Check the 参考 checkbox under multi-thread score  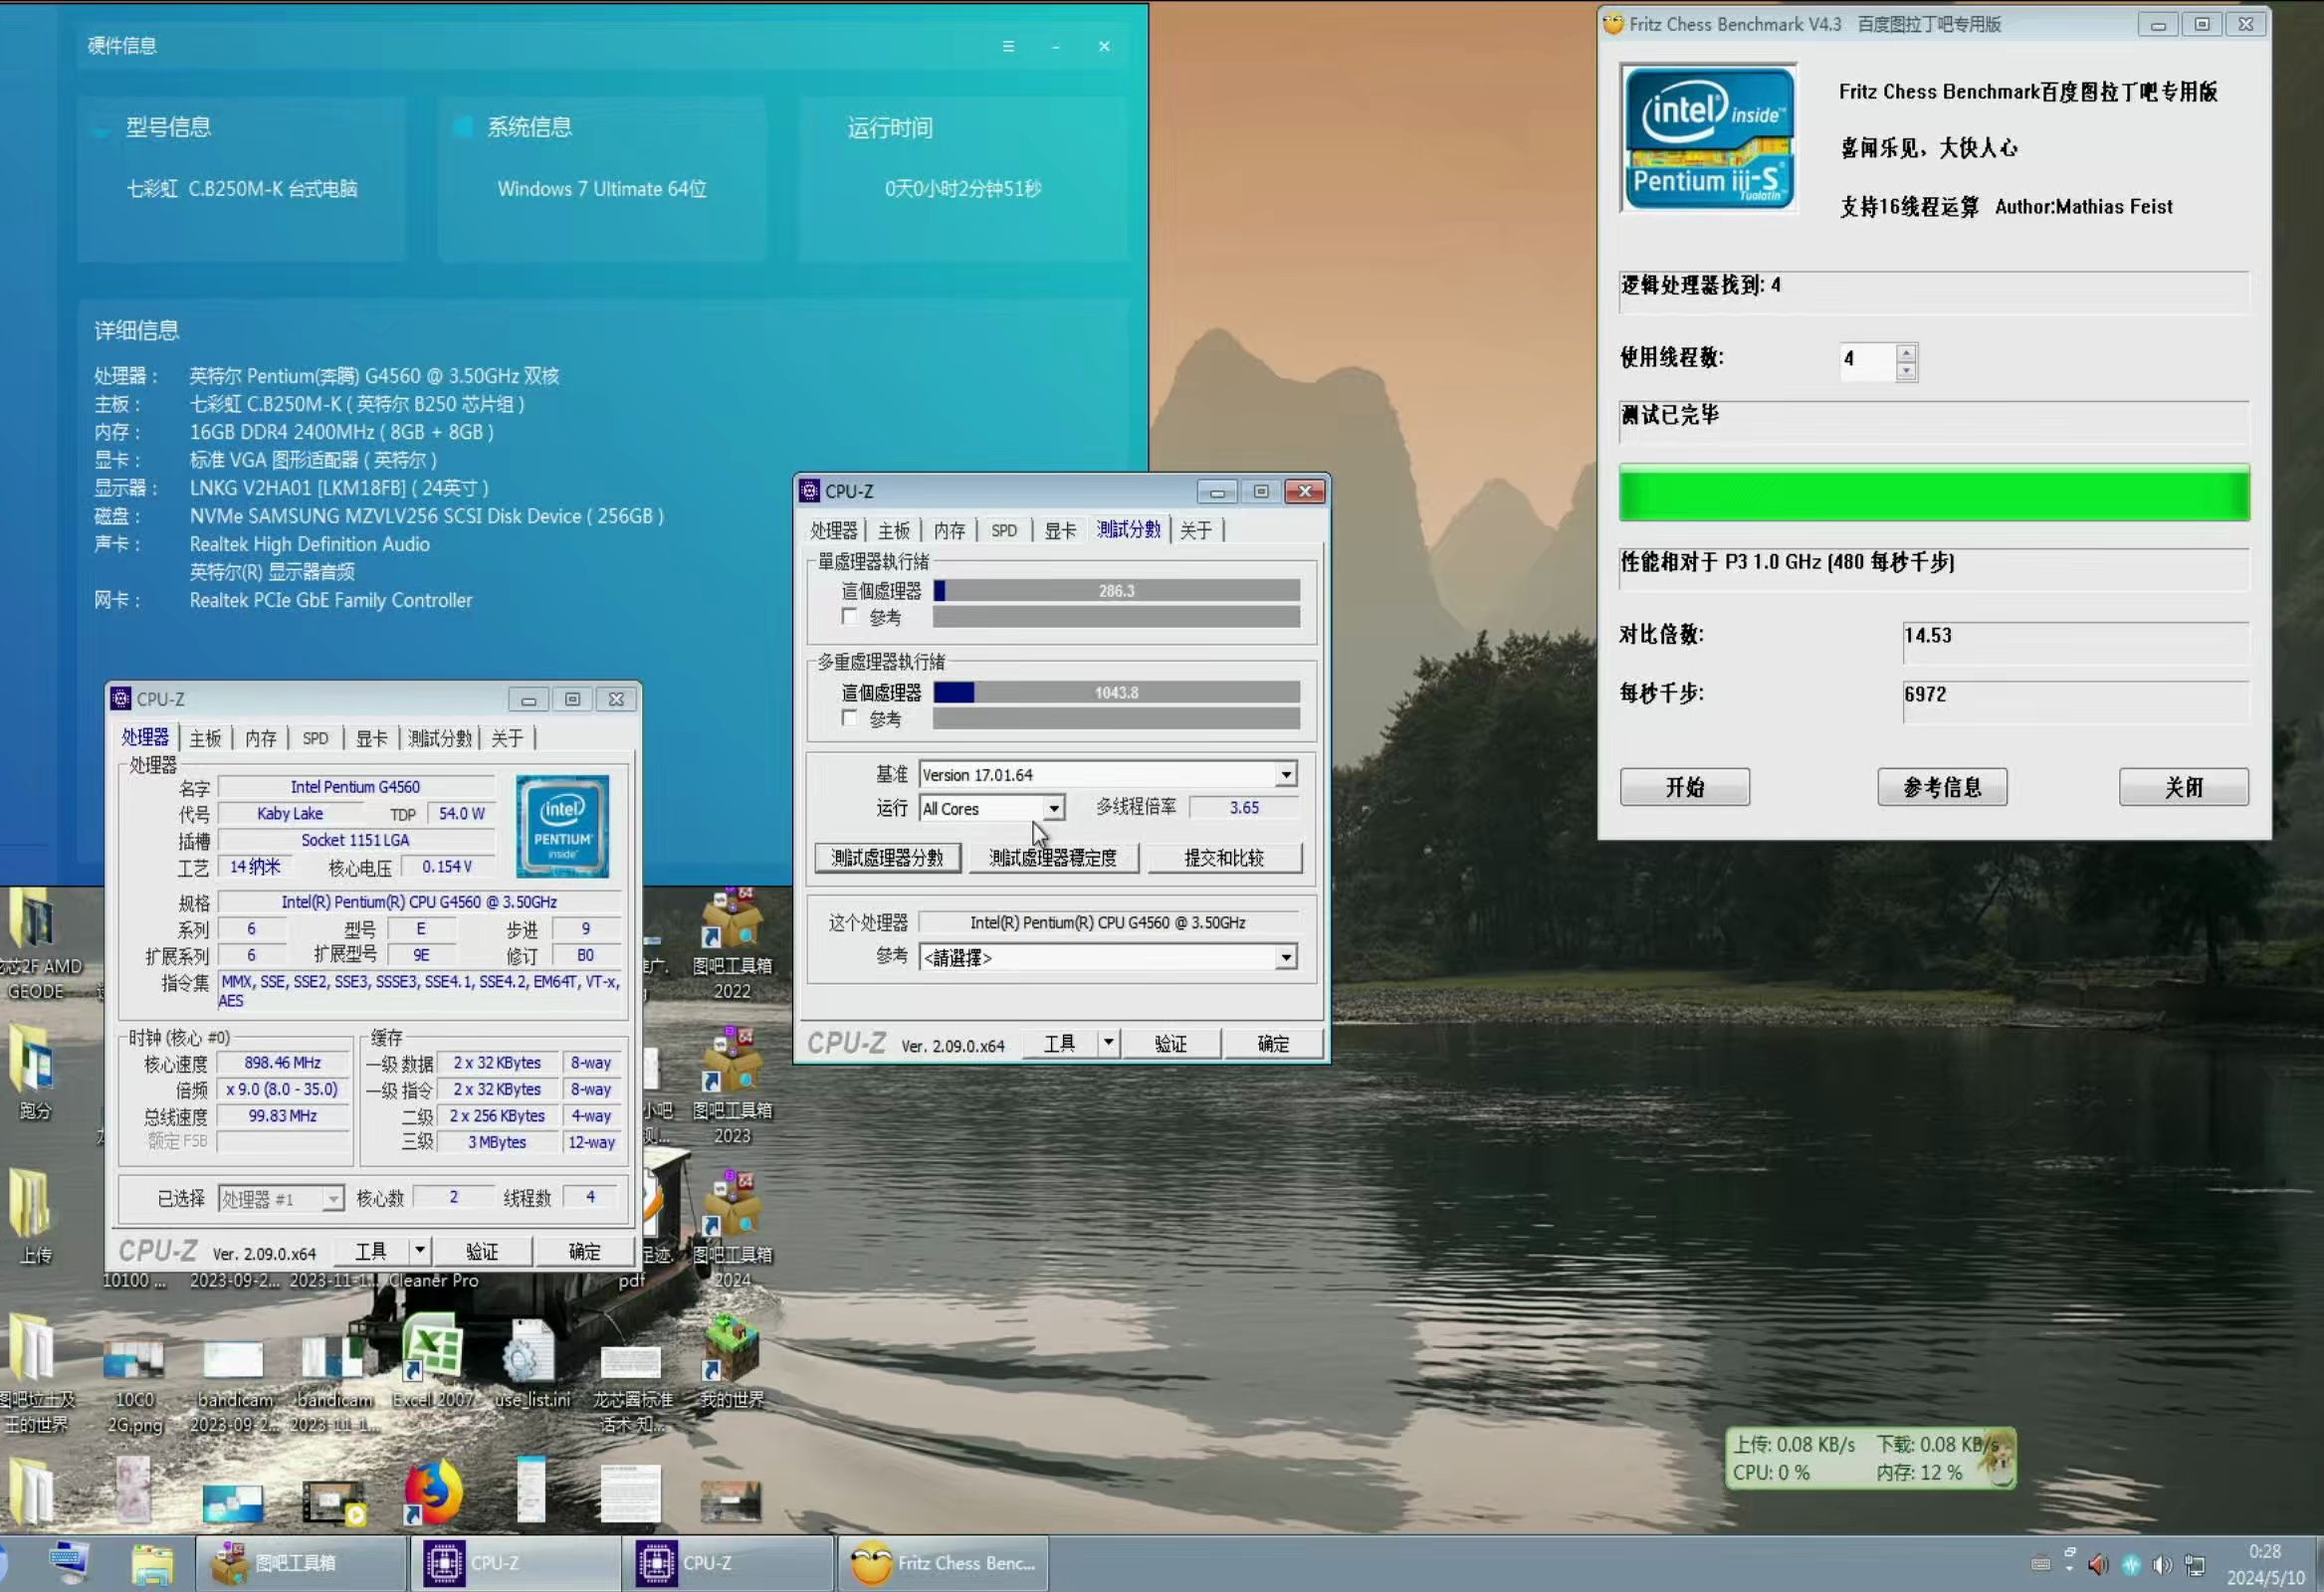(851, 718)
